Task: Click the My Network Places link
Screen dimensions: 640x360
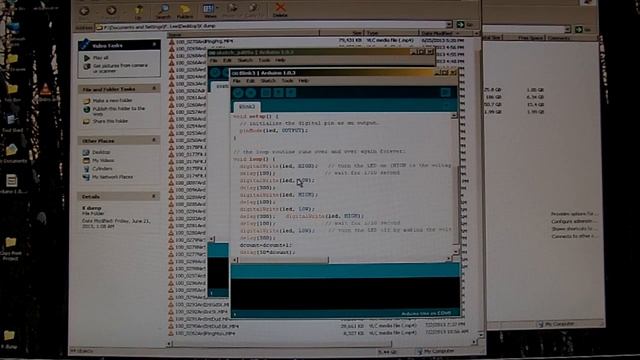Action: 113,177
